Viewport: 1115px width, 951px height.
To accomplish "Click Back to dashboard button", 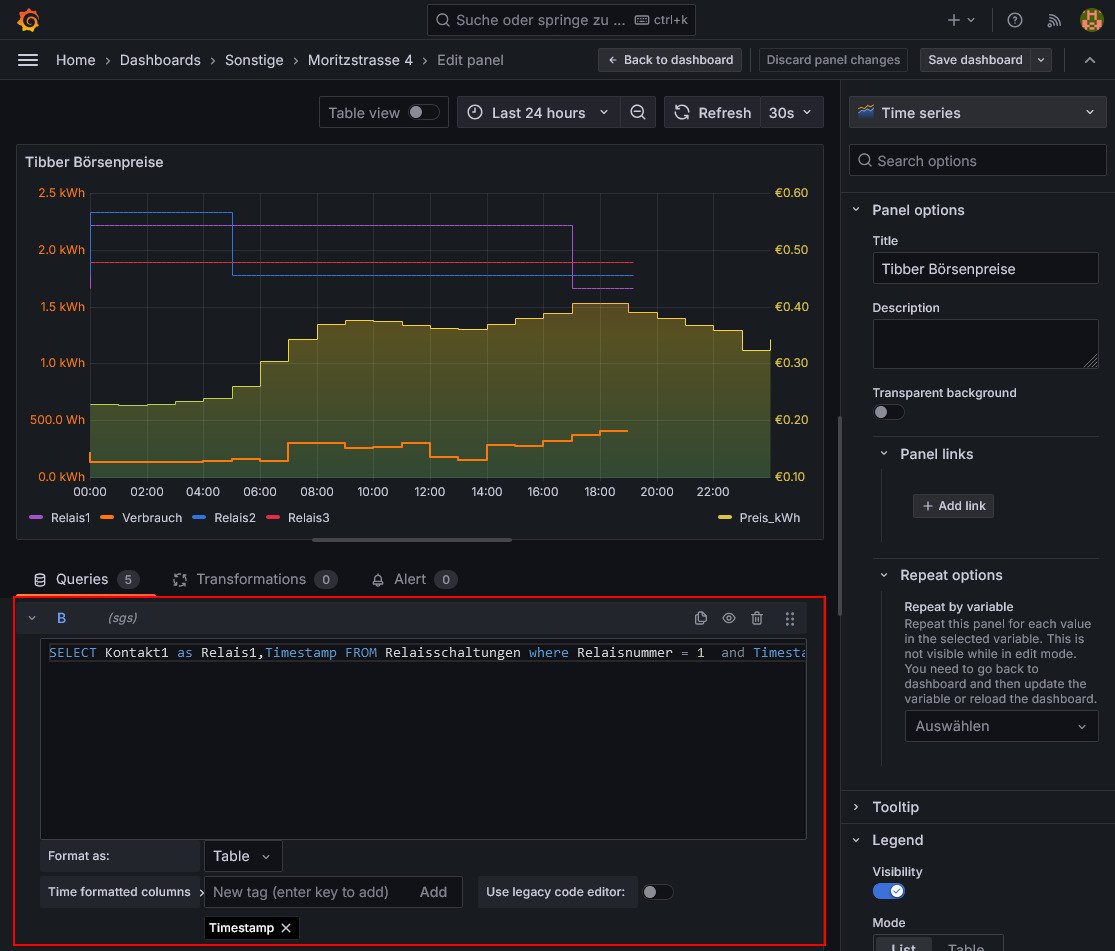I will (670, 60).
